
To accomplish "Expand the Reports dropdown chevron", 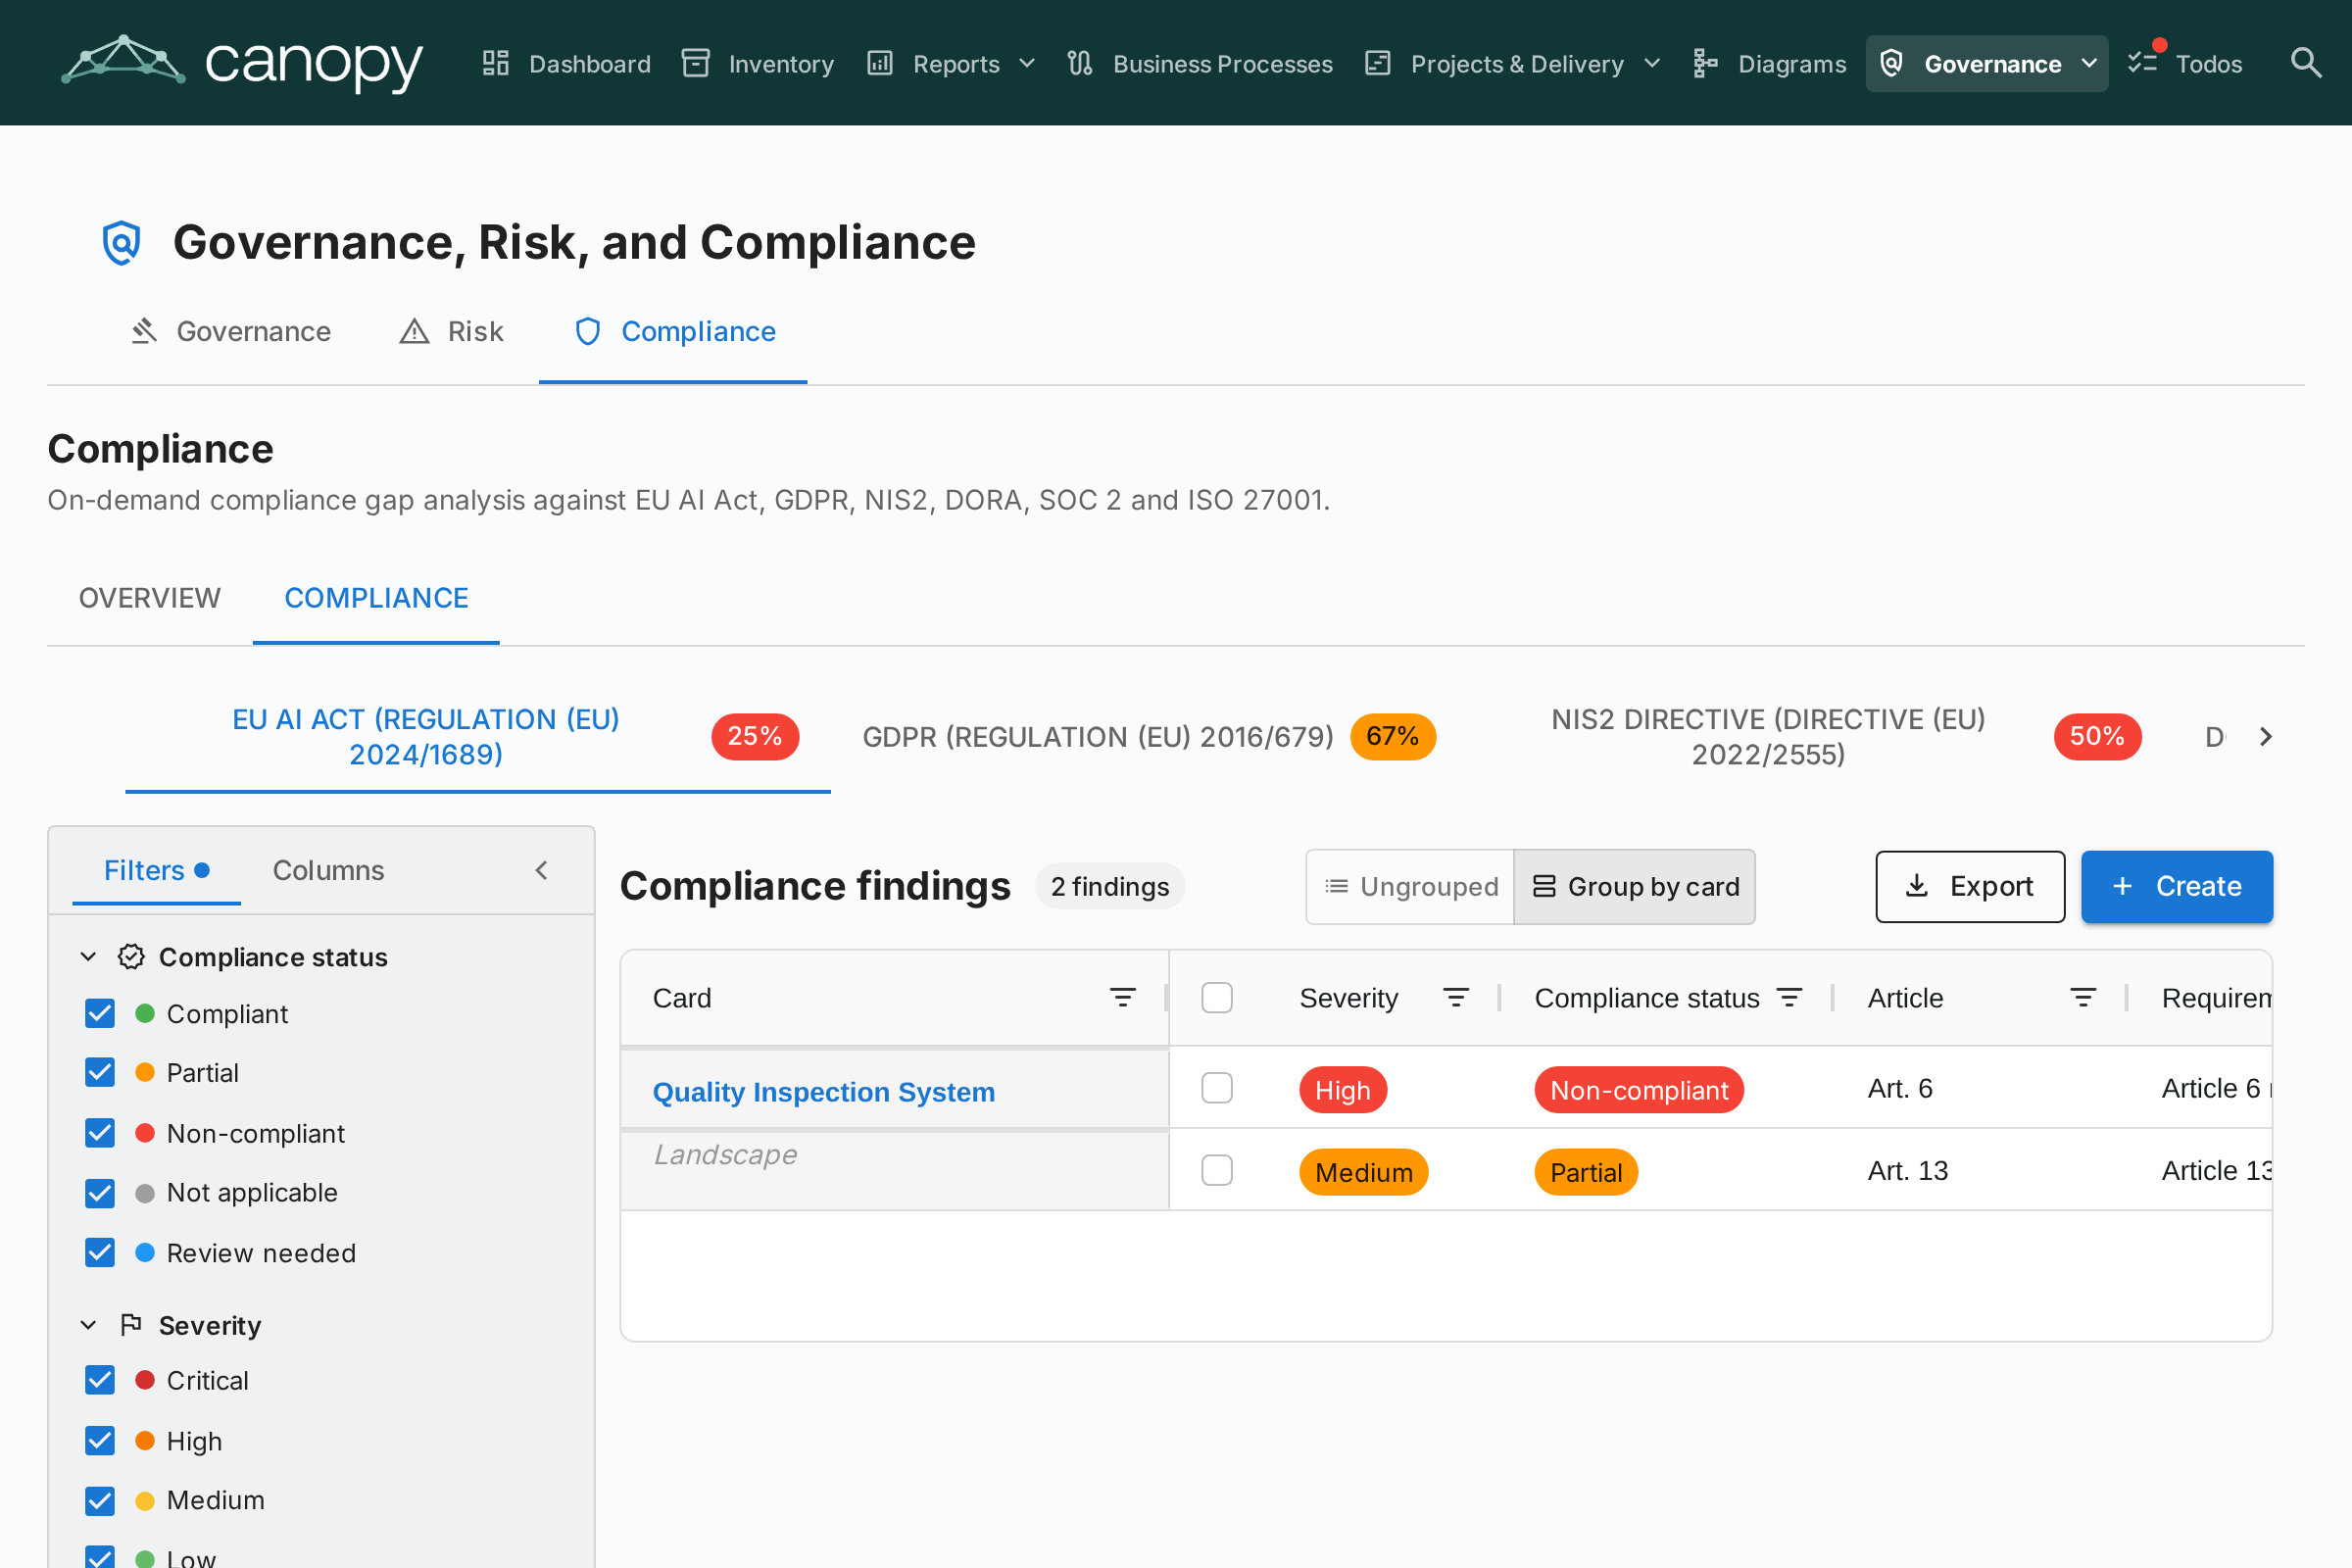I will point(1027,64).
